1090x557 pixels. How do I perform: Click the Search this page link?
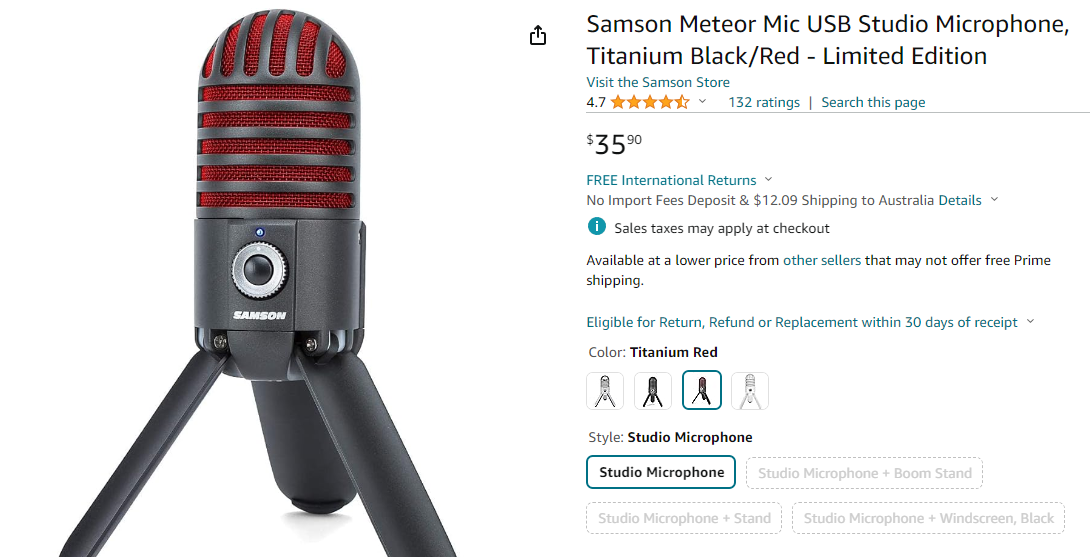click(x=873, y=102)
